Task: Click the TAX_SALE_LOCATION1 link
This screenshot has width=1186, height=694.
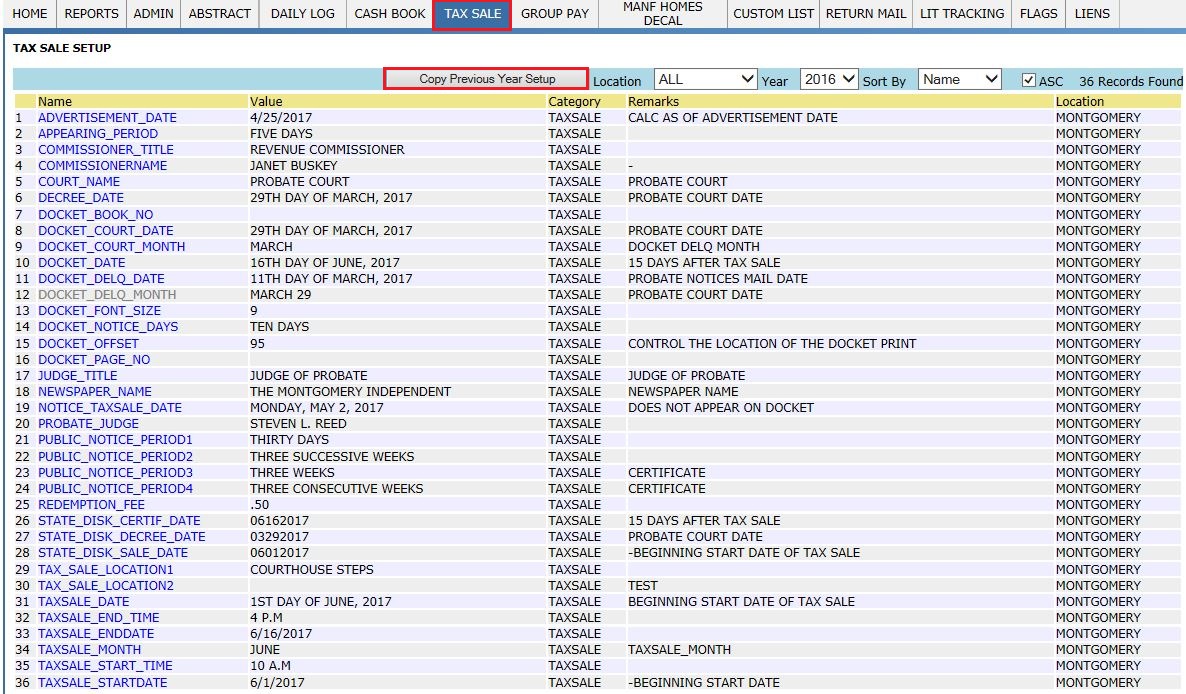Action: click(105, 570)
